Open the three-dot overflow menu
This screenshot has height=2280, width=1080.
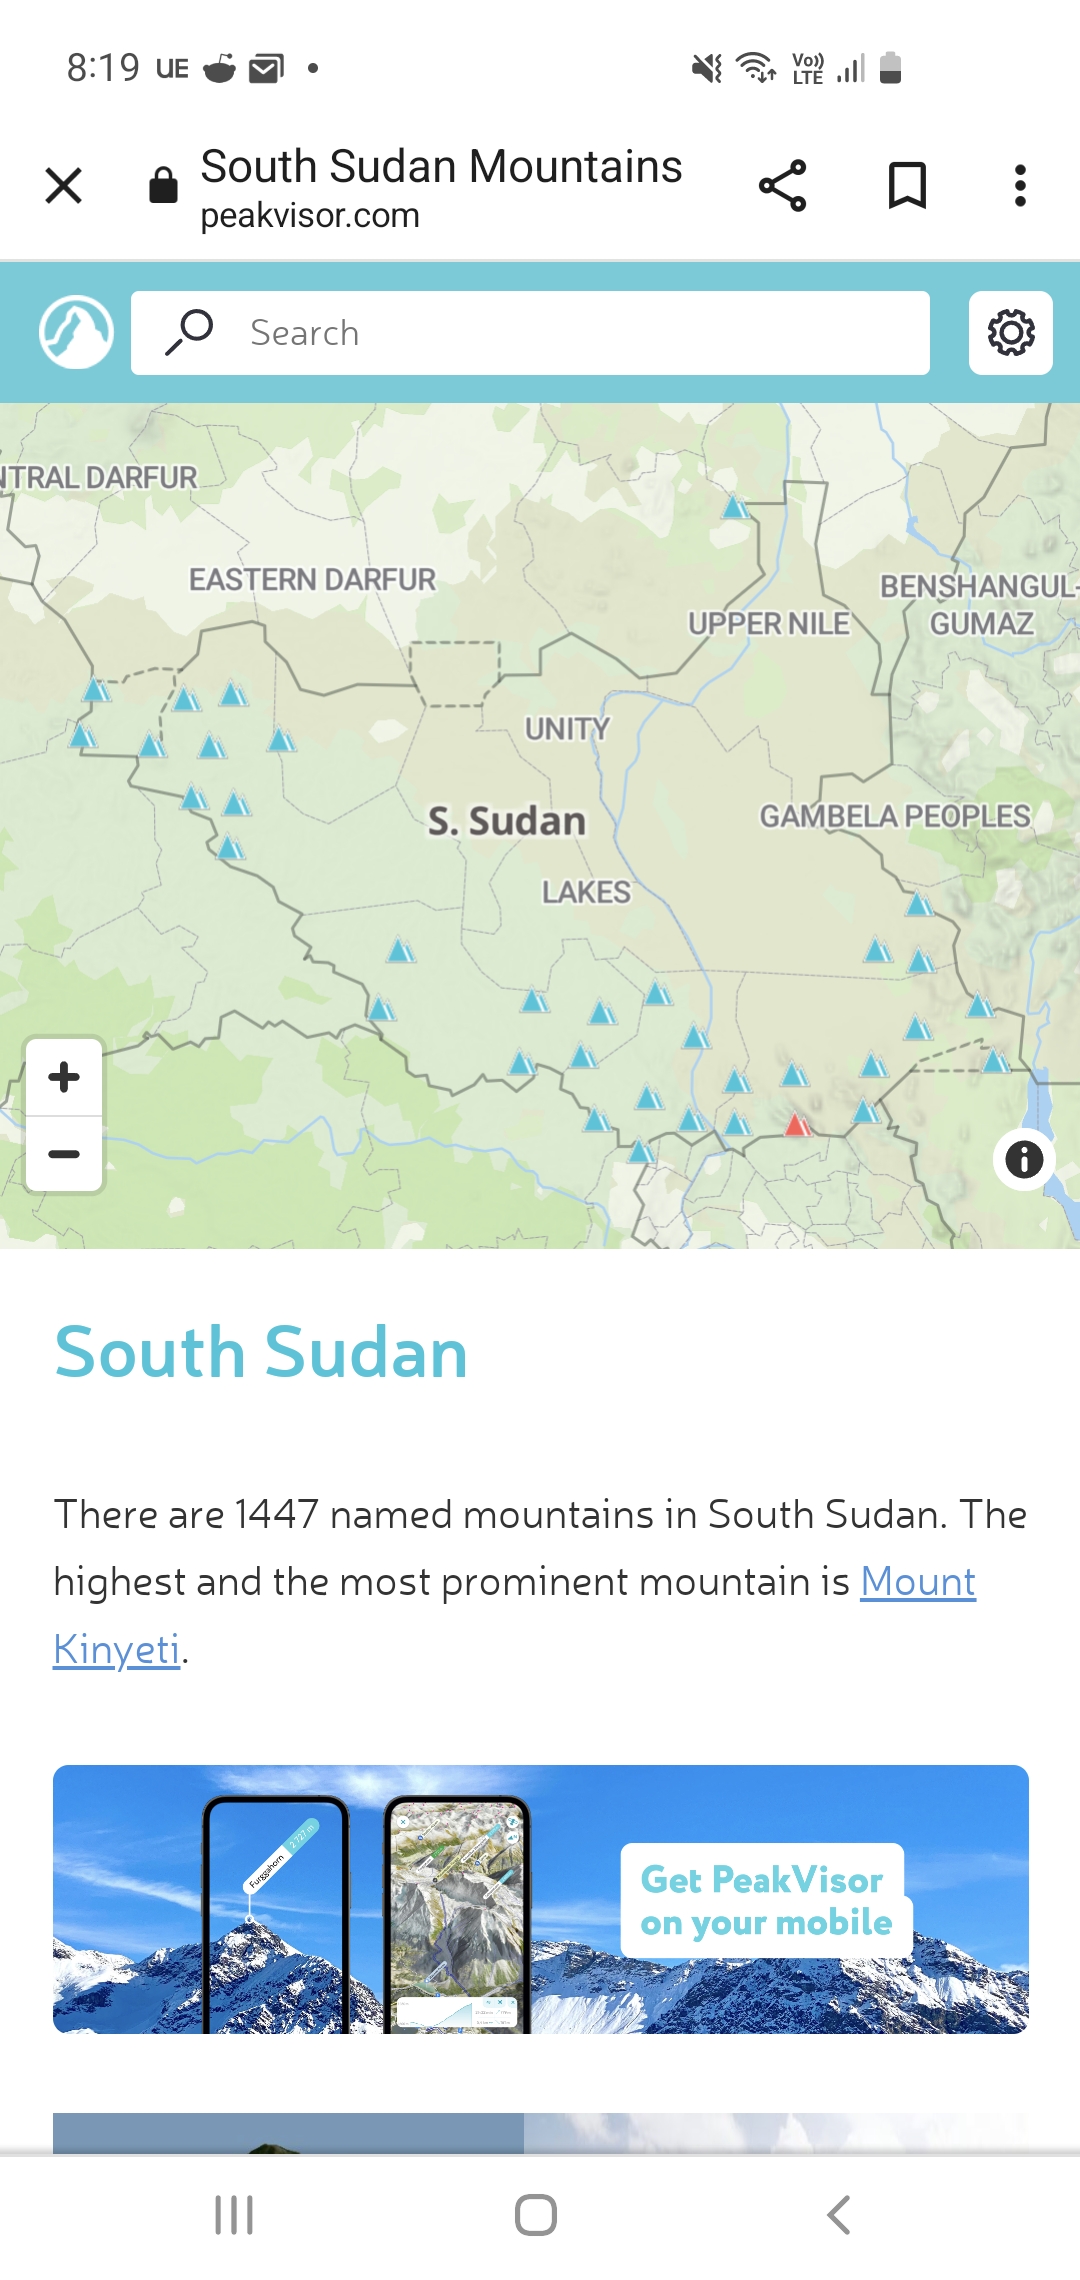pos(1020,186)
